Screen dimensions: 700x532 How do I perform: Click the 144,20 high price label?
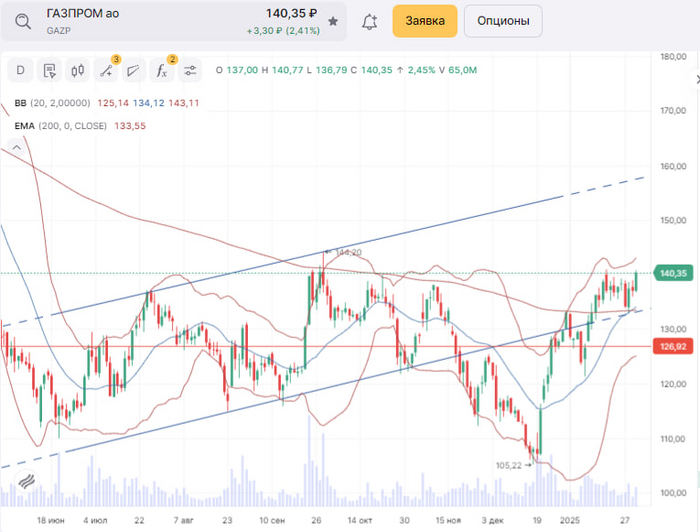coord(348,252)
